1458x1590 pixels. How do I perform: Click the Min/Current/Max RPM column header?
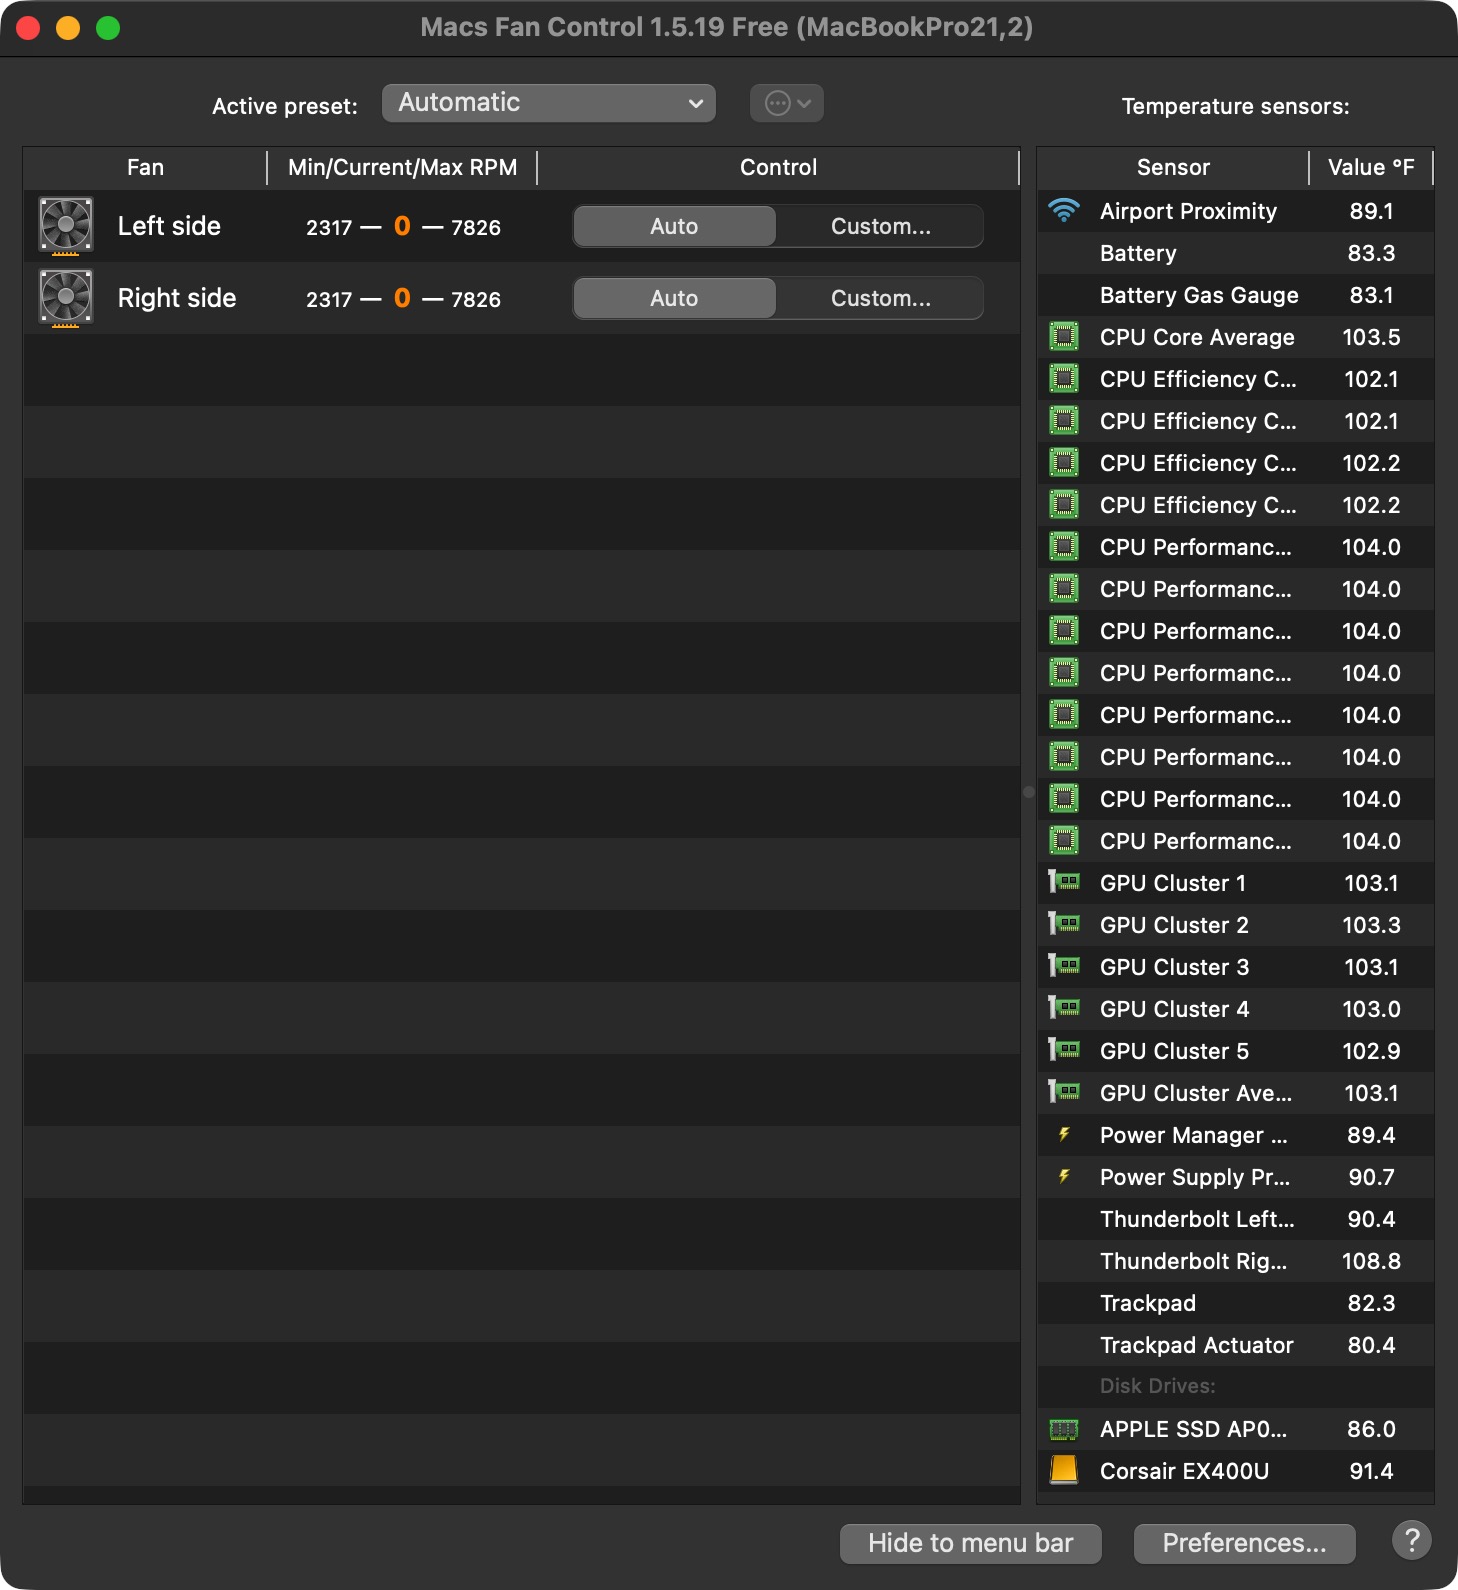point(402,167)
